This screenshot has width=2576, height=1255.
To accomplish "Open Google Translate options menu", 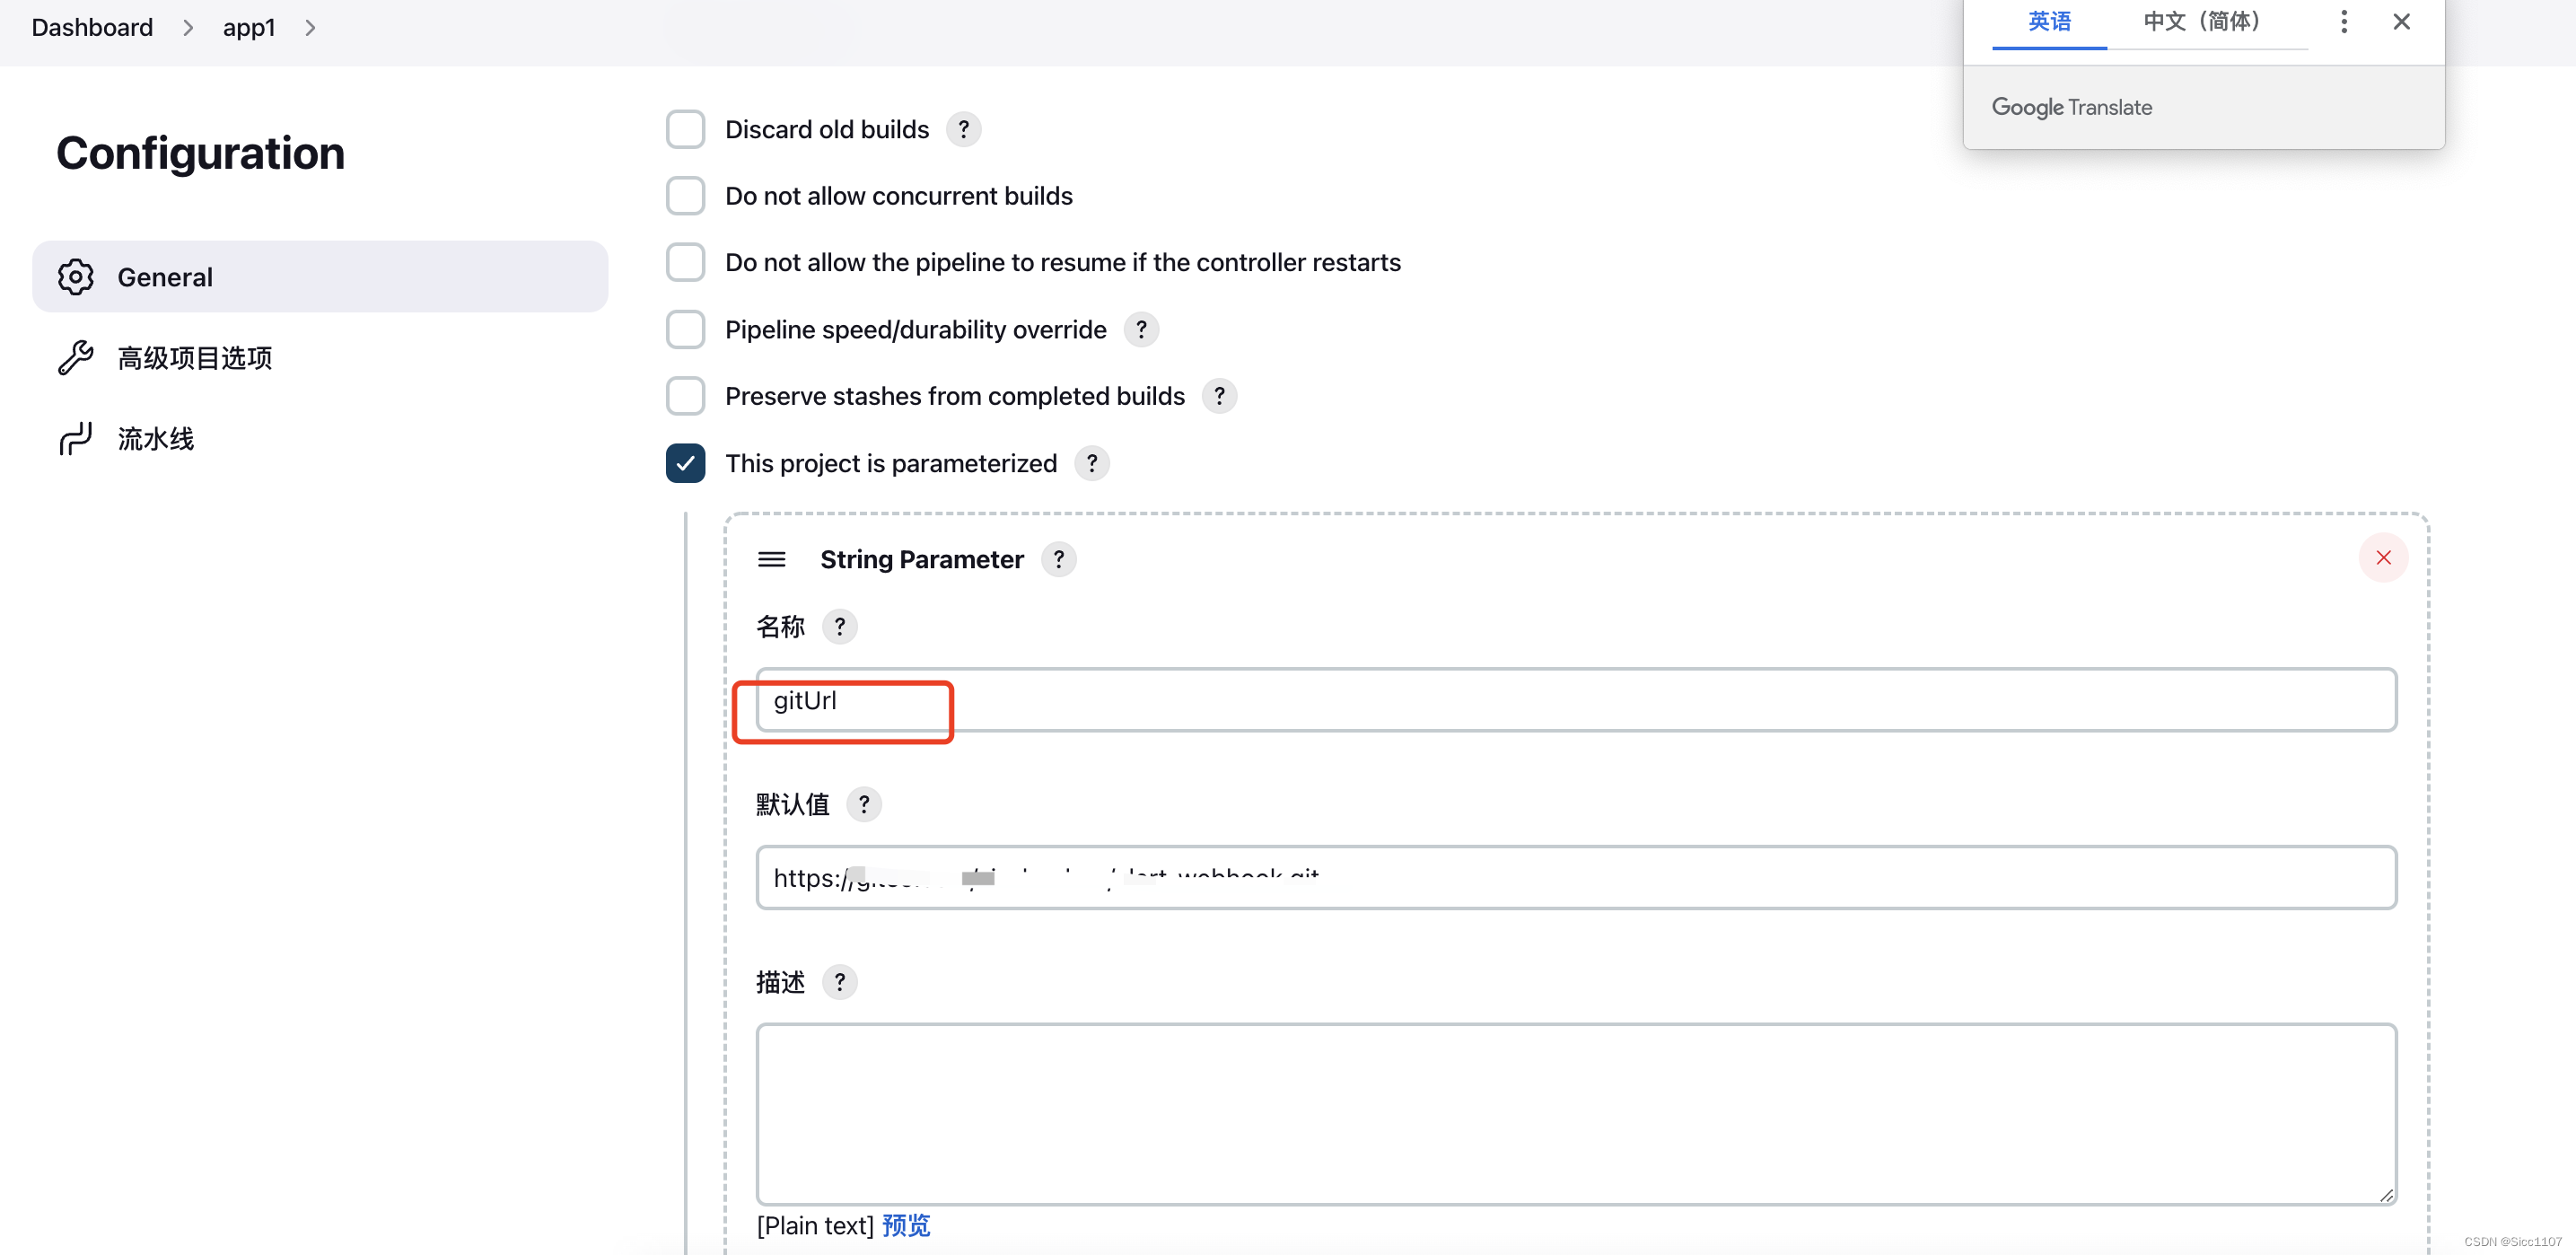I will coord(2344,22).
